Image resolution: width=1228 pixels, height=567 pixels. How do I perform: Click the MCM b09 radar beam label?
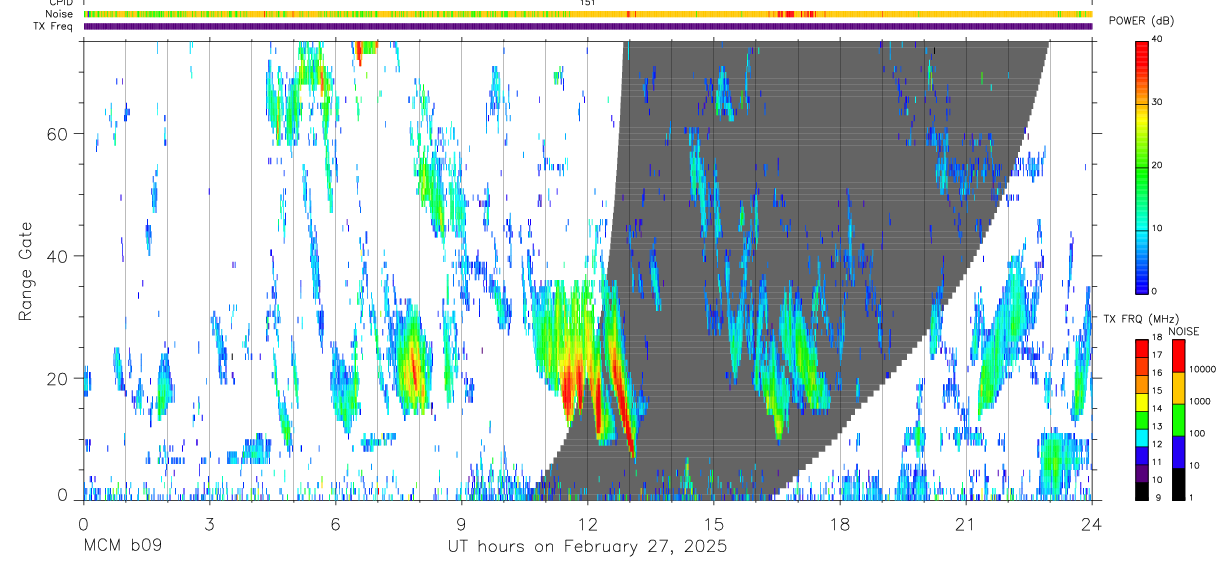(121, 547)
